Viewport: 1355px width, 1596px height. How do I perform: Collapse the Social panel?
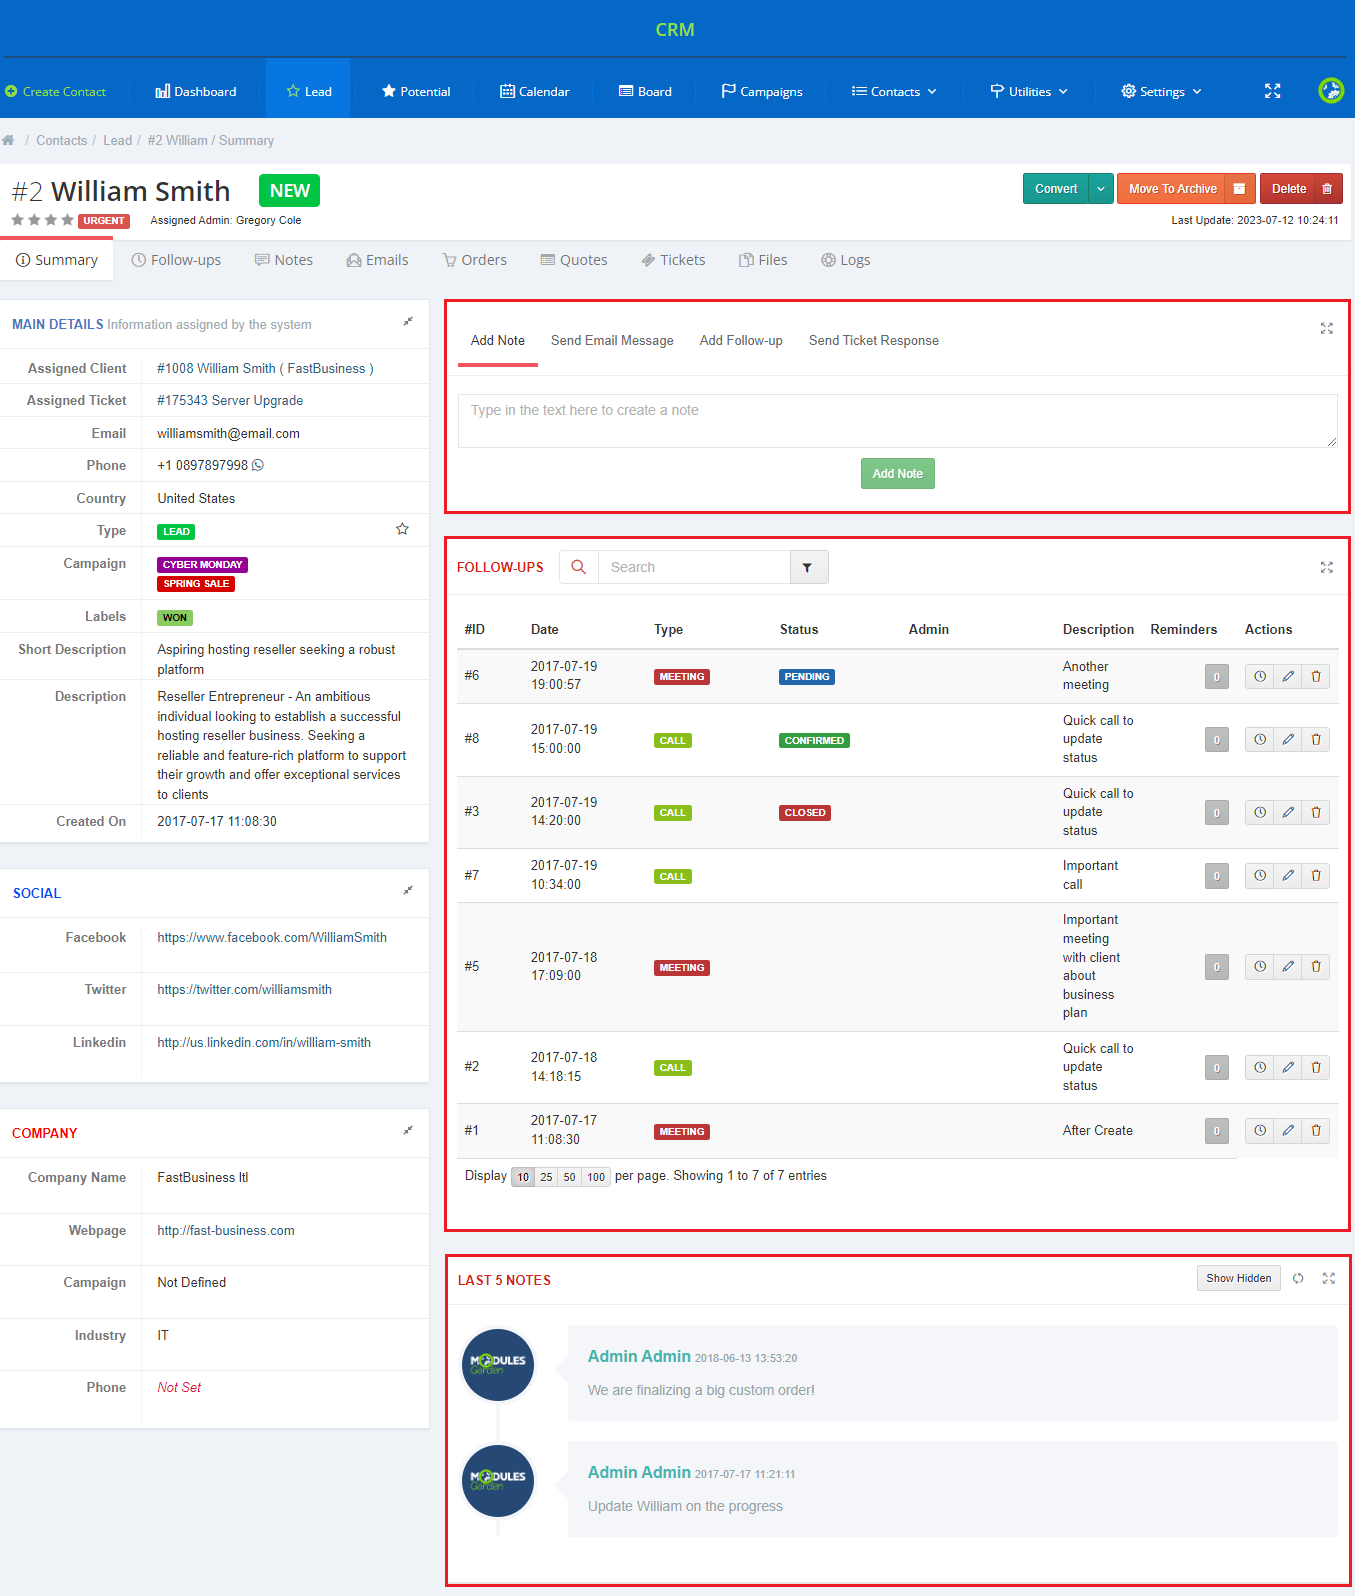(408, 890)
